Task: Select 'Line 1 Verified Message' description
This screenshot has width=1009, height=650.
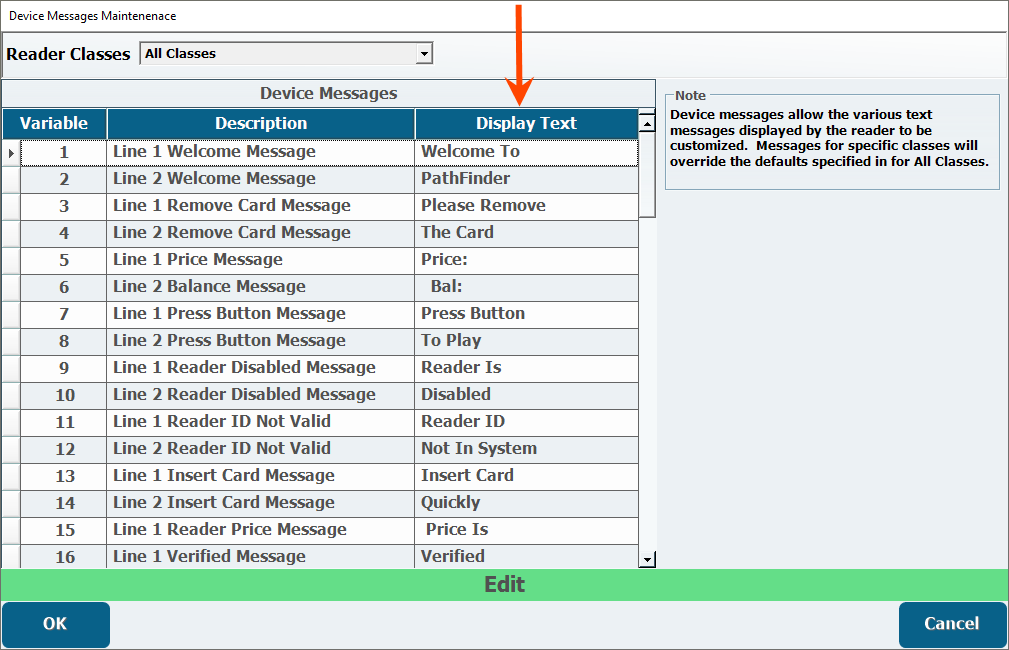Action: [x=209, y=557]
